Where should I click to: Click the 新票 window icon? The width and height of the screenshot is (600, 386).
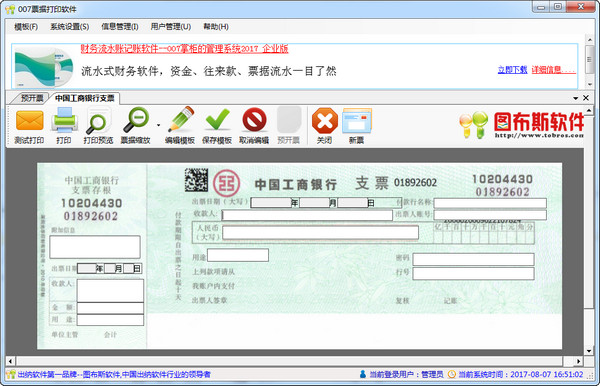pyautogui.click(x=357, y=121)
